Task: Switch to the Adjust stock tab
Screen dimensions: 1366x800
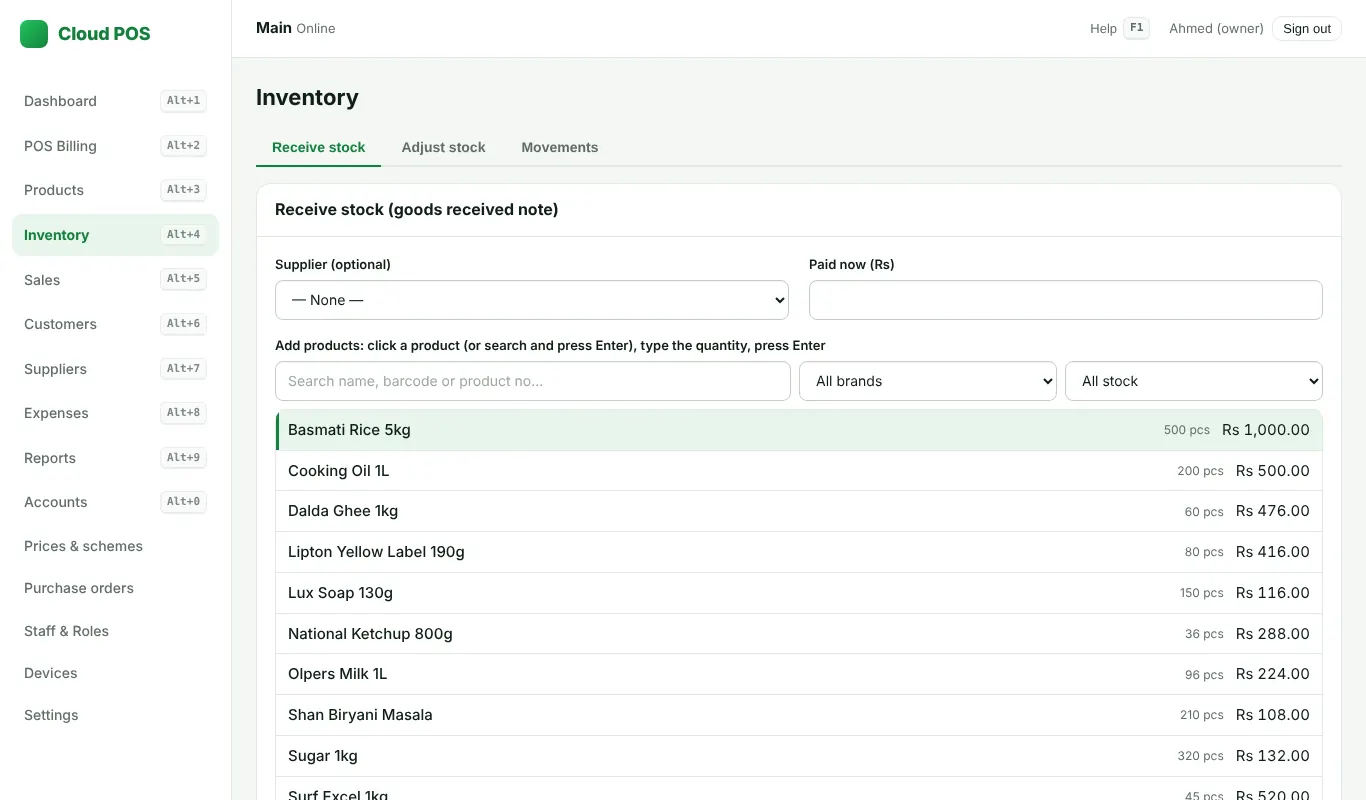Action: 443,147
